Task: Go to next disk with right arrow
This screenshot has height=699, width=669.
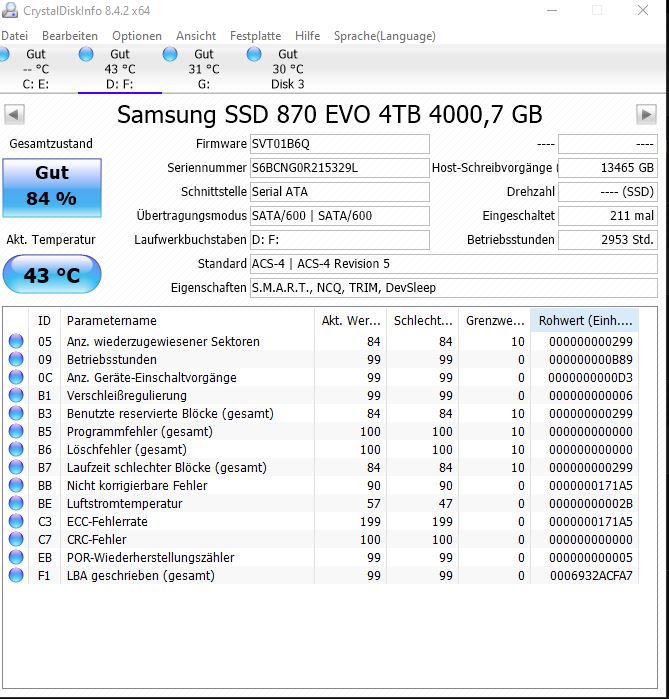Action: [646, 115]
